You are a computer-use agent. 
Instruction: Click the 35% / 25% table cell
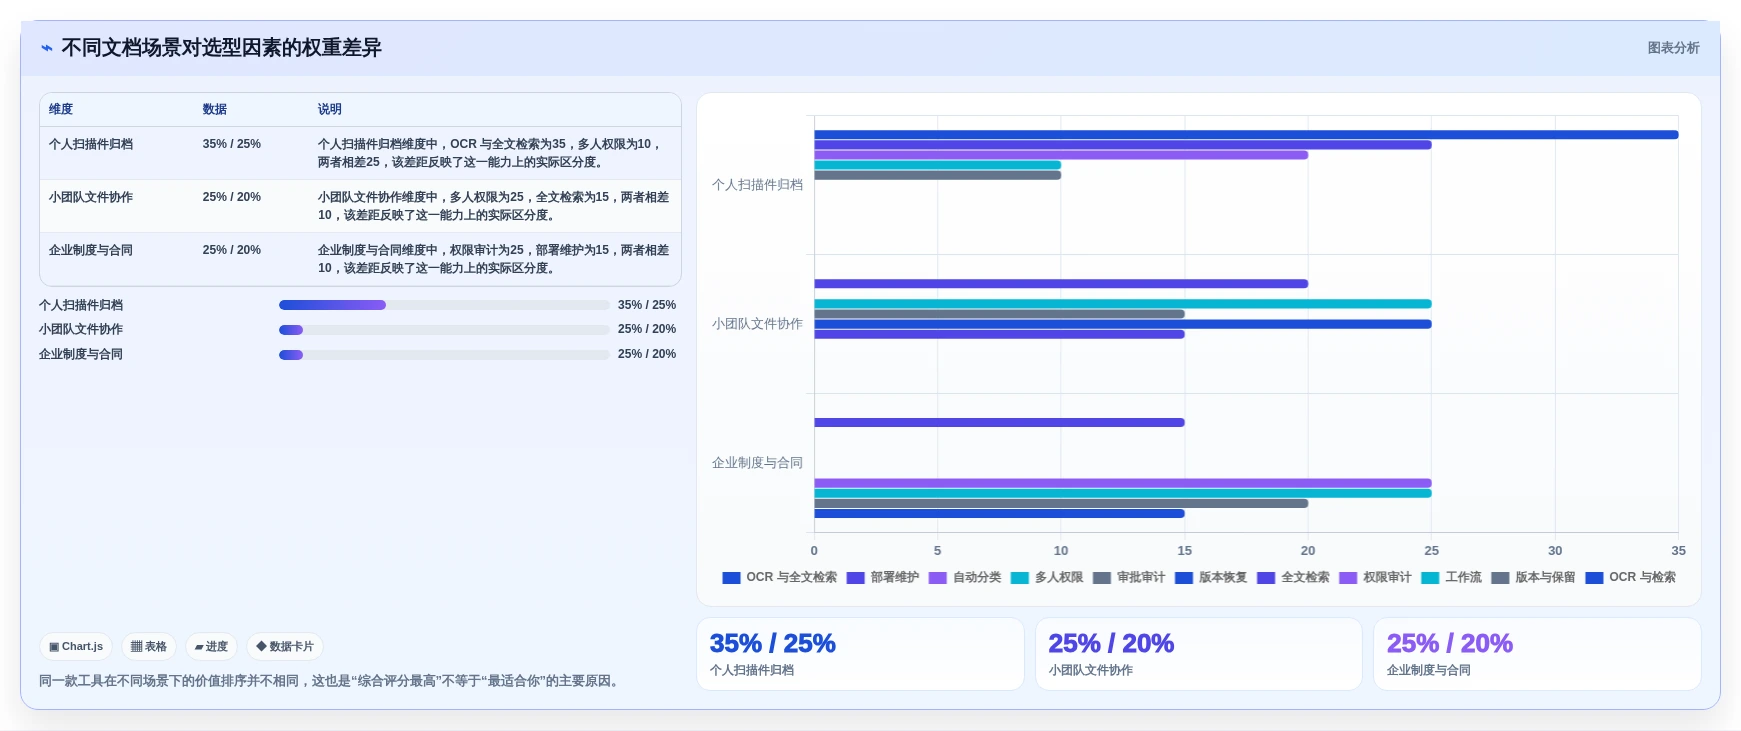(232, 144)
